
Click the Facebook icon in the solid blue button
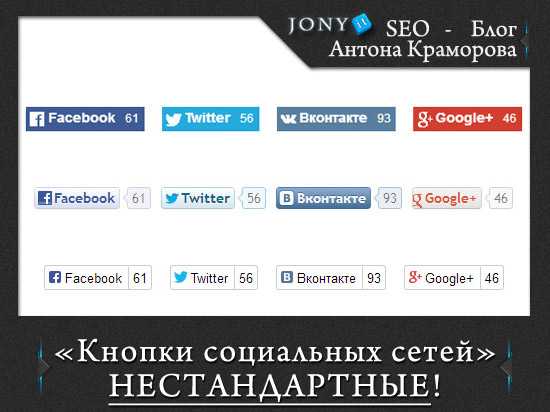pos(37,119)
